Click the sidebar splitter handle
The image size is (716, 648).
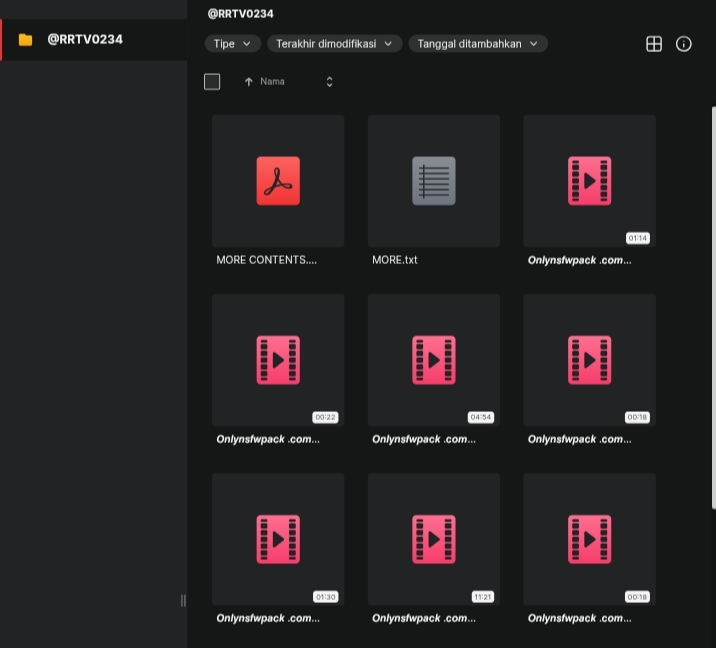pyautogui.click(x=183, y=601)
